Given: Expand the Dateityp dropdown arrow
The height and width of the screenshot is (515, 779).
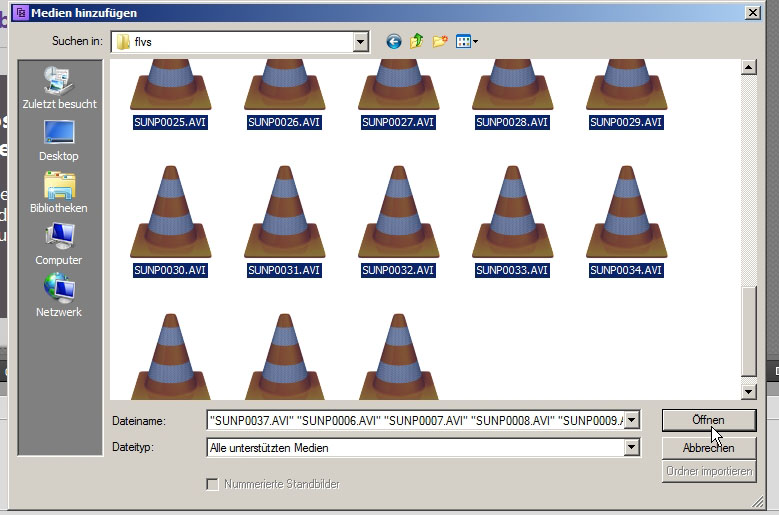Looking at the screenshot, I should tap(631, 447).
